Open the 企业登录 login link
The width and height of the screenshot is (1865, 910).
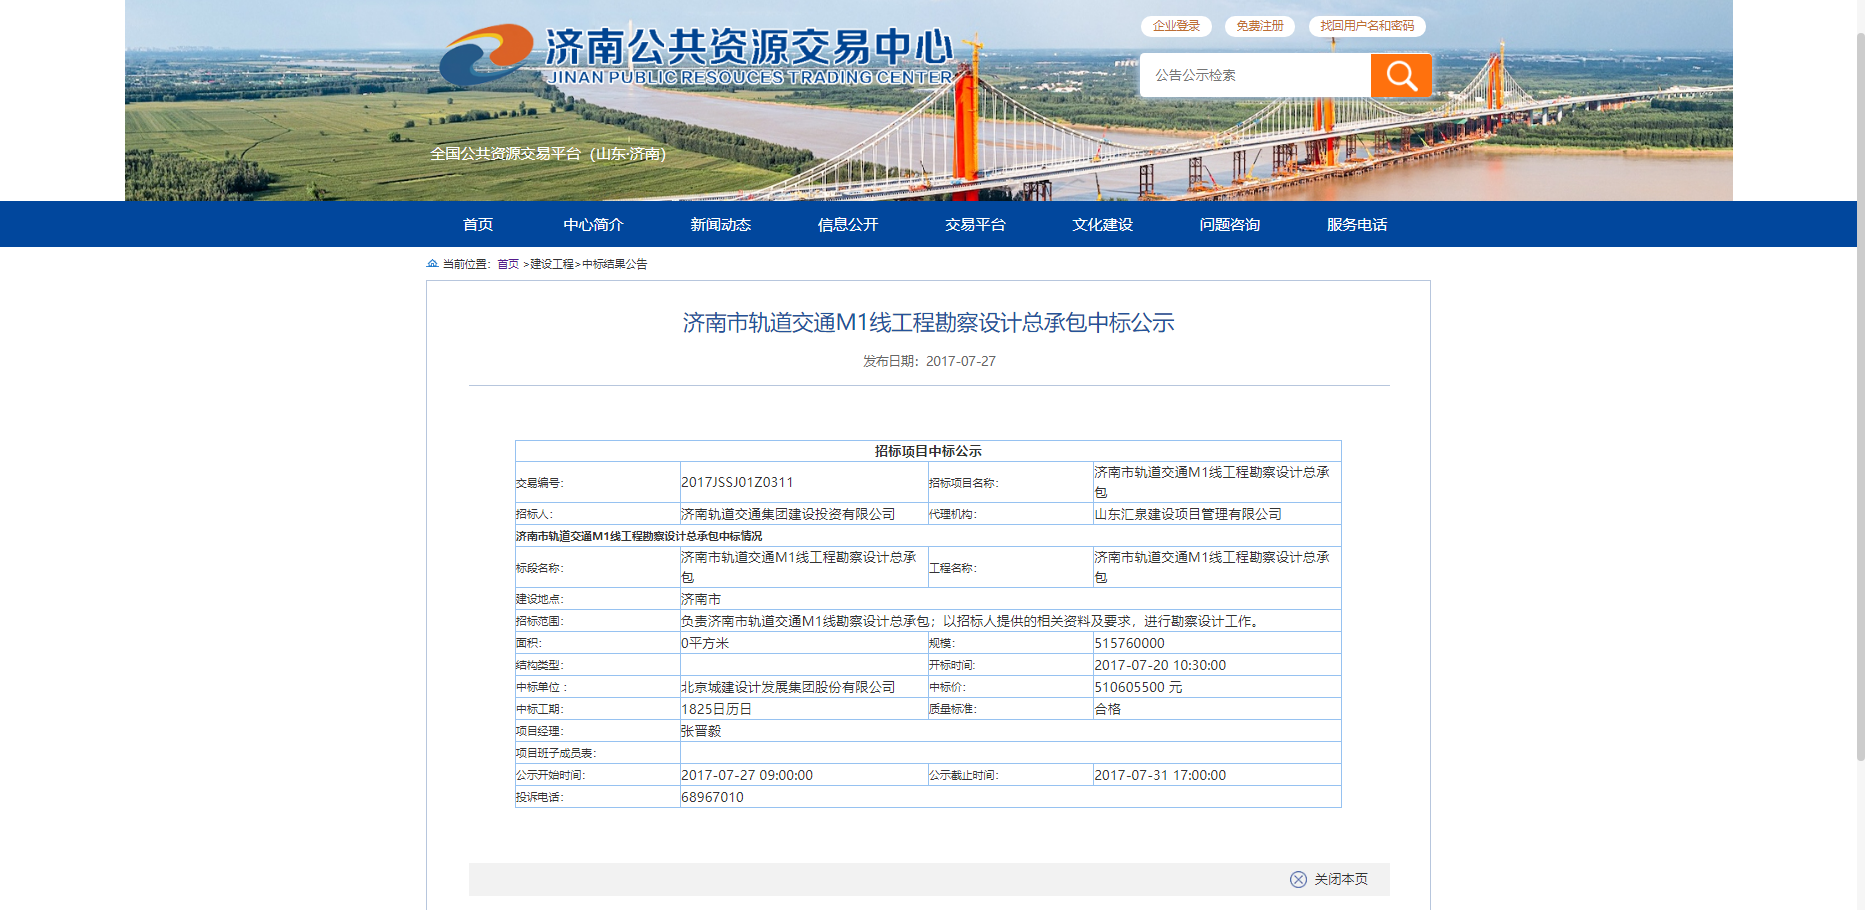tap(1176, 26)
